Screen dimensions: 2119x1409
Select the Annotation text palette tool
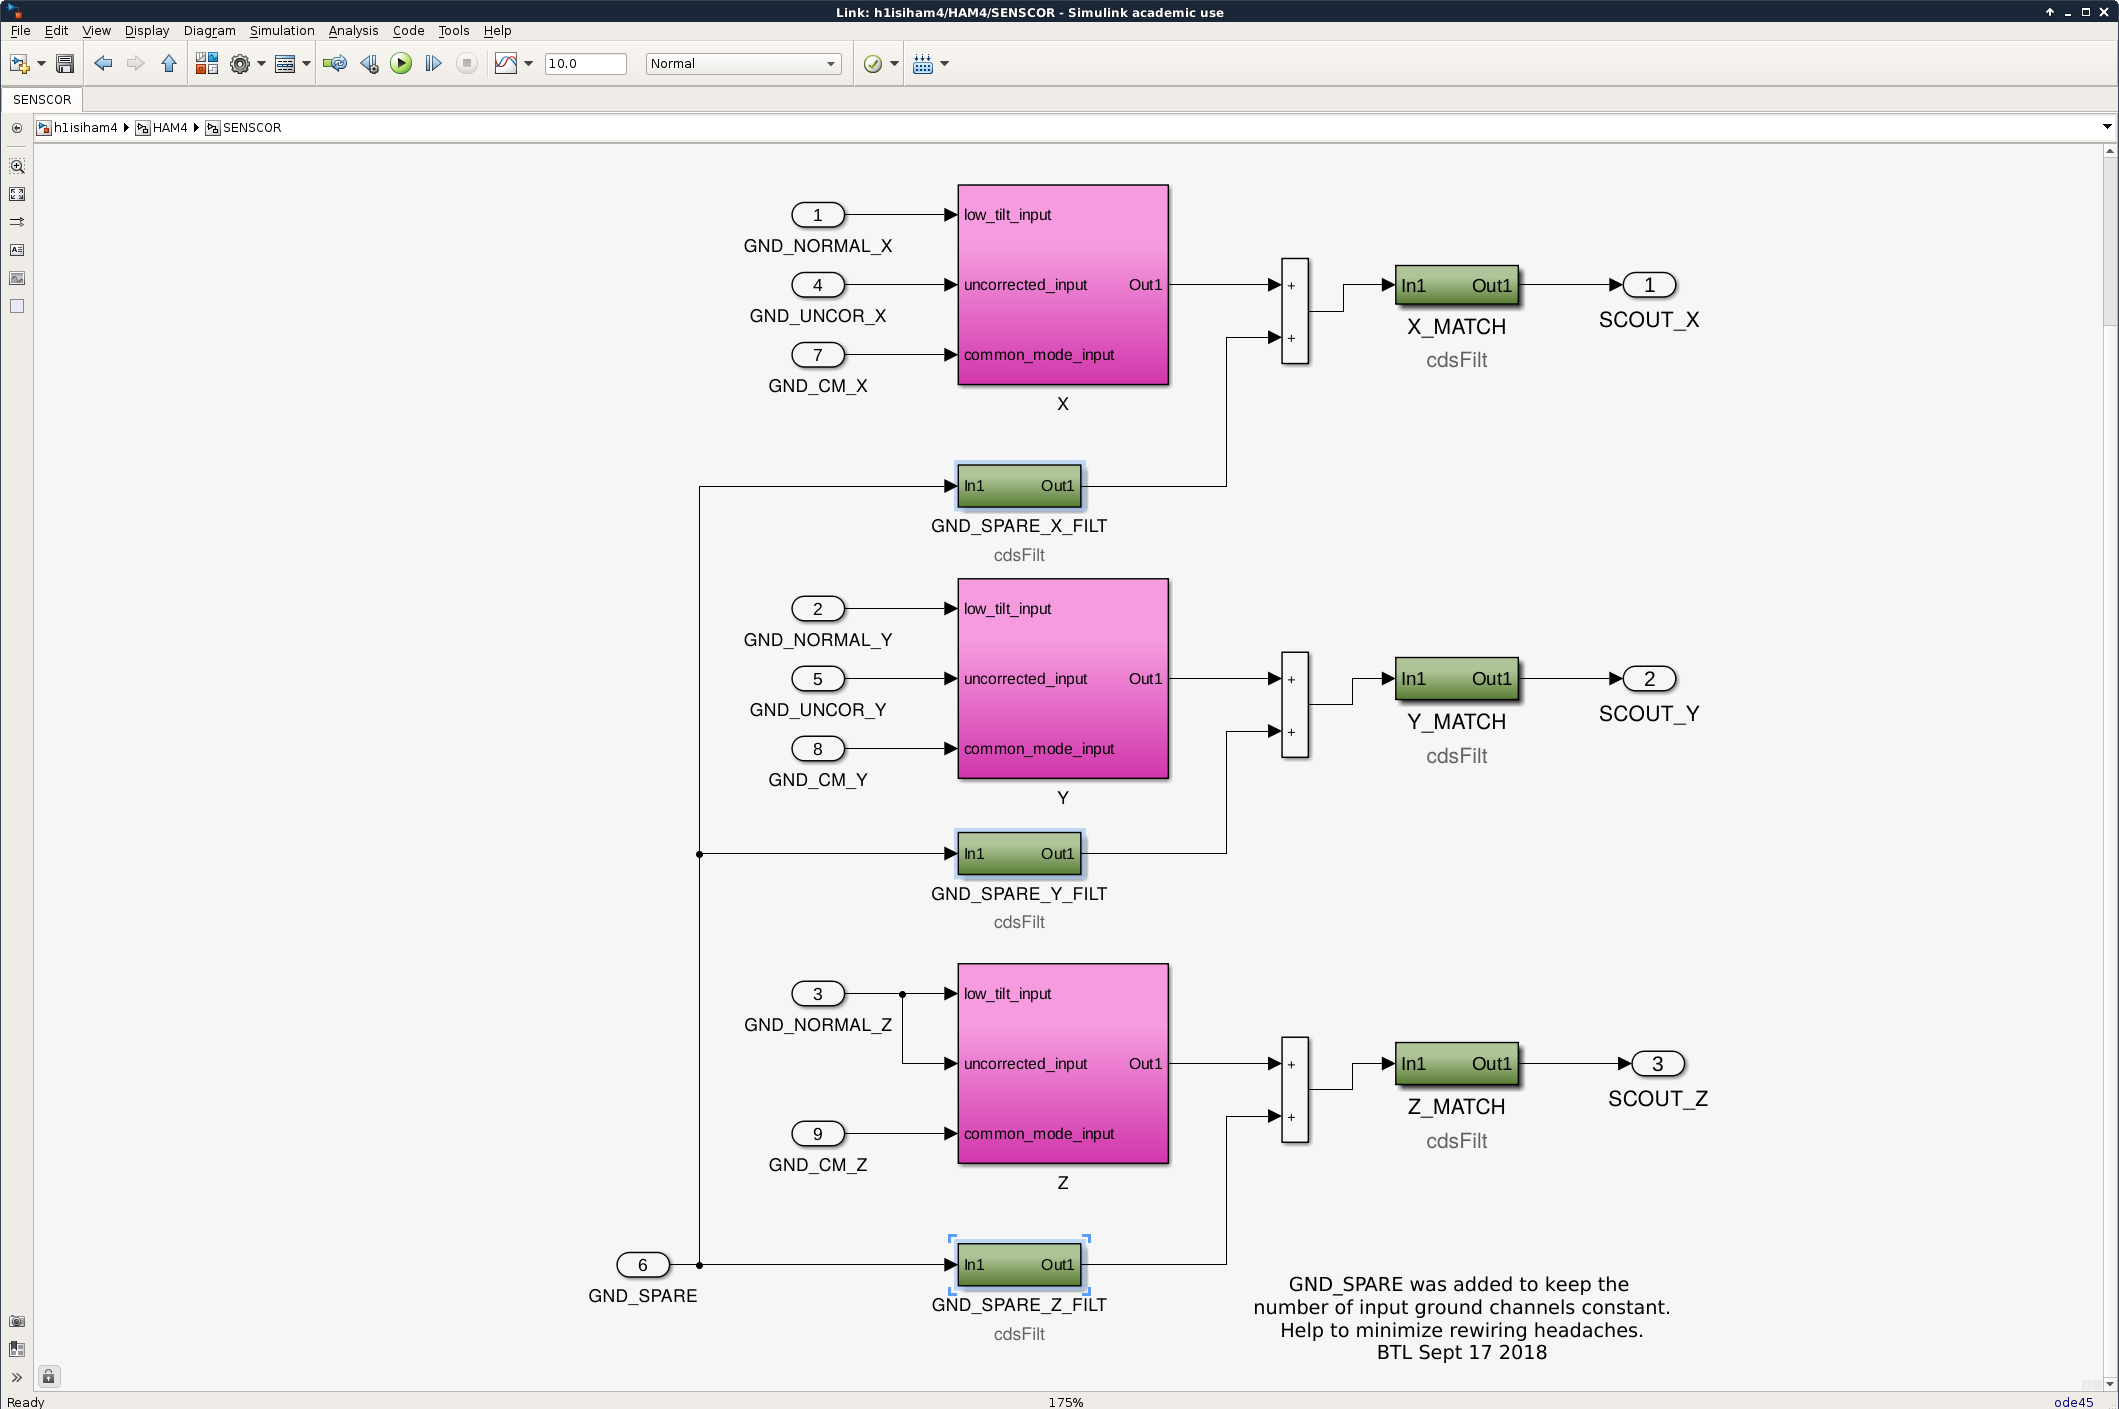[x=17, y=250]
